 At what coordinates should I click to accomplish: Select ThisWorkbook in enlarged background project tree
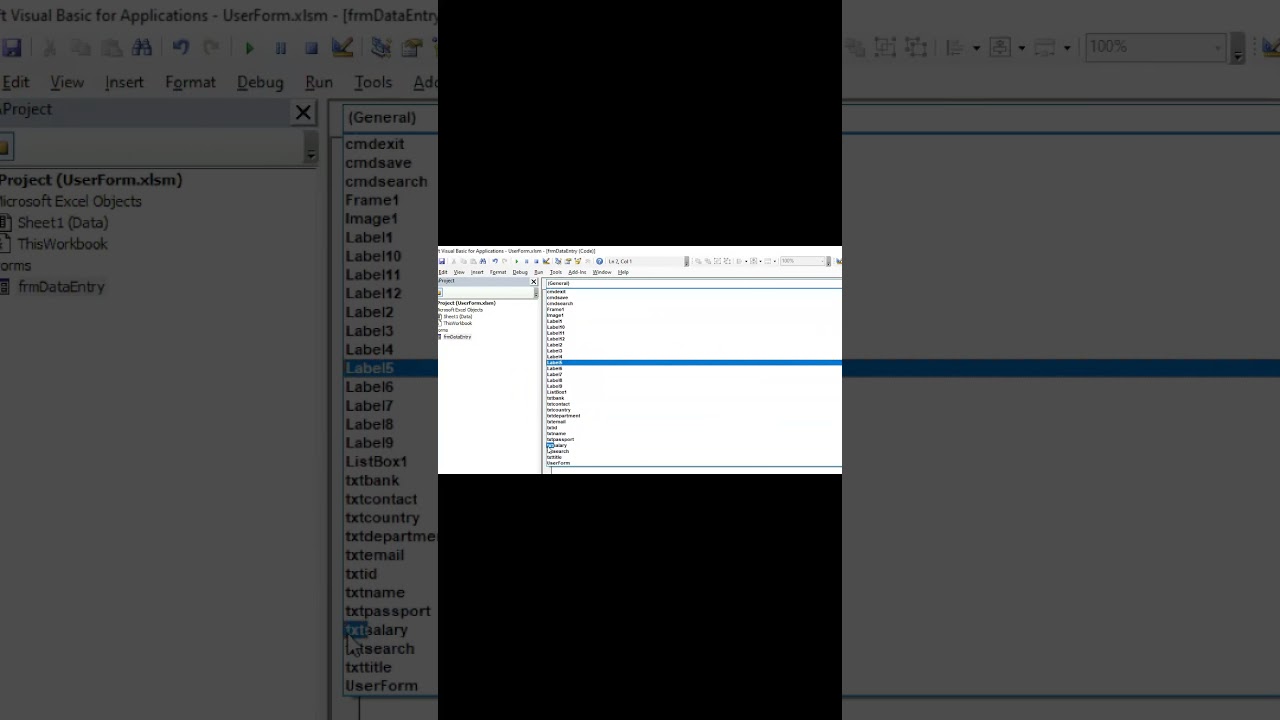click(x=62, y=244)
